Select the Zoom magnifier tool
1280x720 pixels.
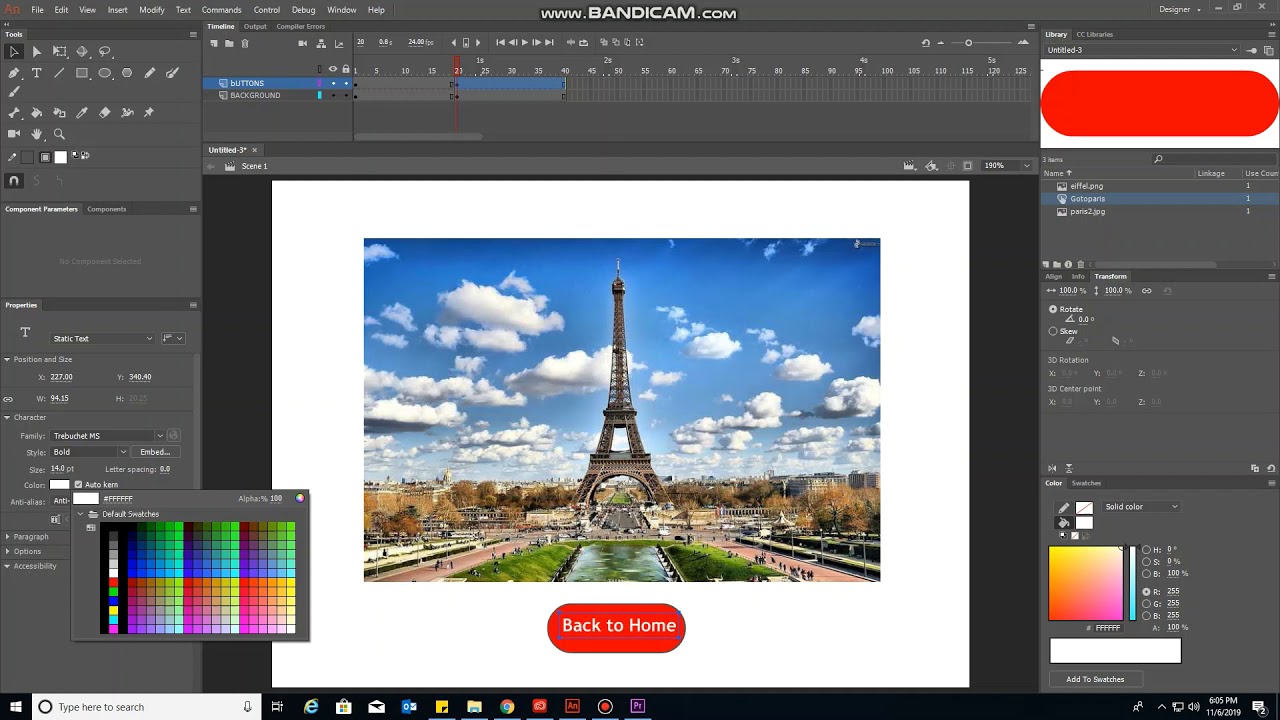[59, 134]
